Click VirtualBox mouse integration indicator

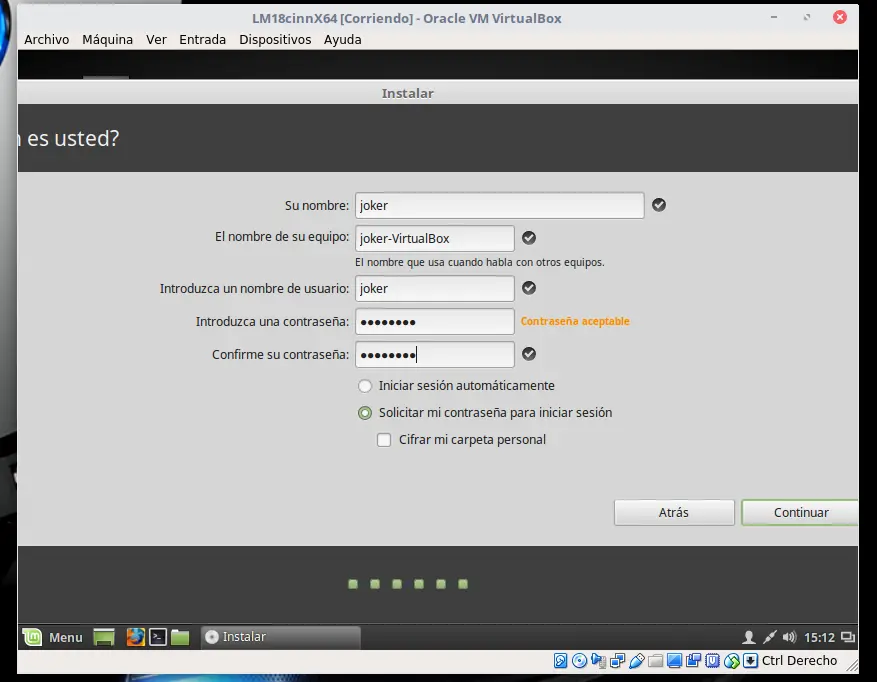pyautogui.click(x=732, y=661)
